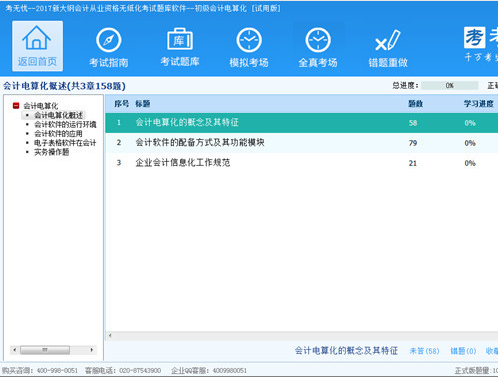The image size is (498, 377).
Task: Click the 序号 column header
Action: point(121,104)
